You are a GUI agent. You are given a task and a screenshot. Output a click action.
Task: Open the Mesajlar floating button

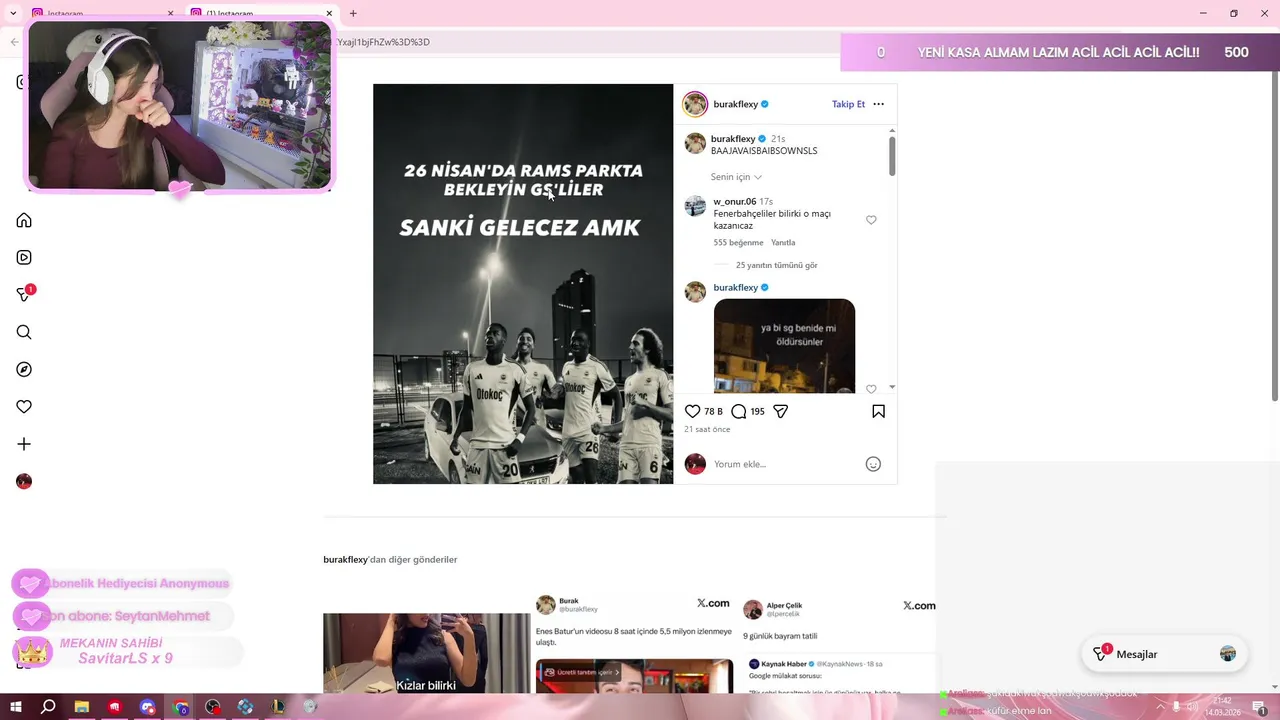click(x=1165, y=654)
